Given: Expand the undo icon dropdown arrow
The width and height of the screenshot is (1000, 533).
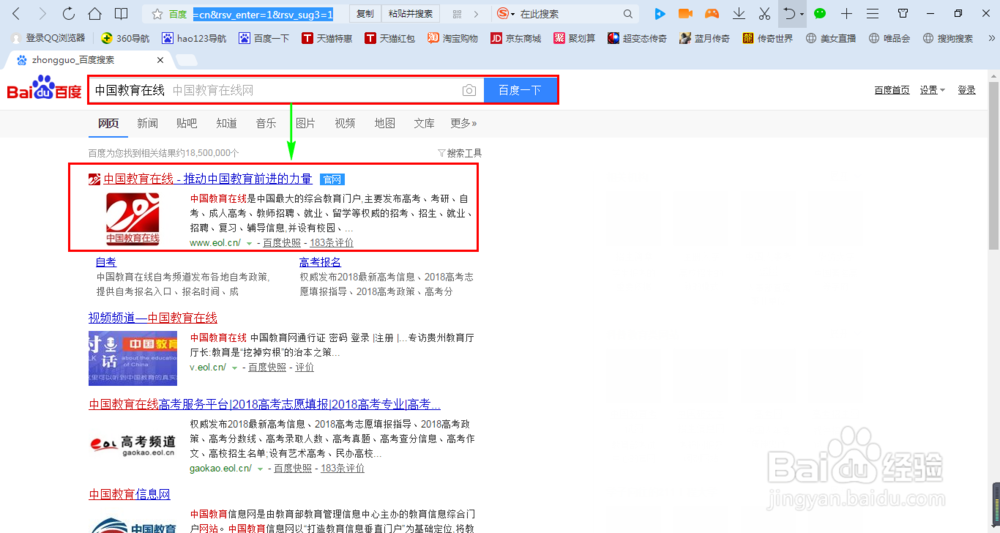Looking at the screenshot, I should pos(802,15).
